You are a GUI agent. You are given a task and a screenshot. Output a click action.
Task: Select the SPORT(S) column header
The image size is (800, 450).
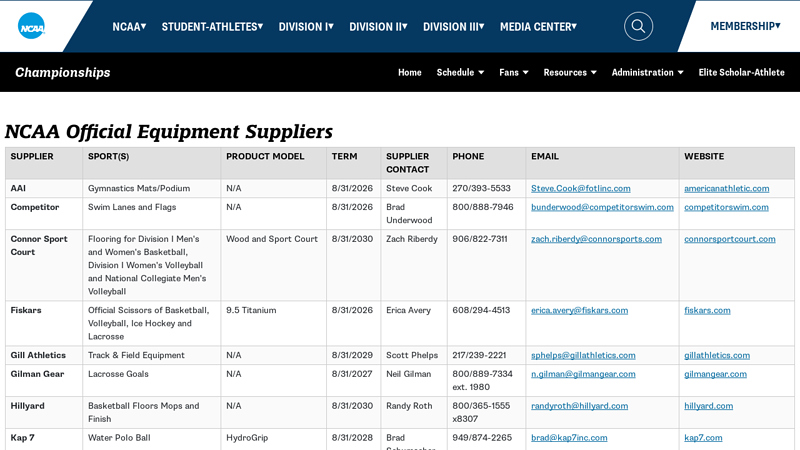pos(152,163)
